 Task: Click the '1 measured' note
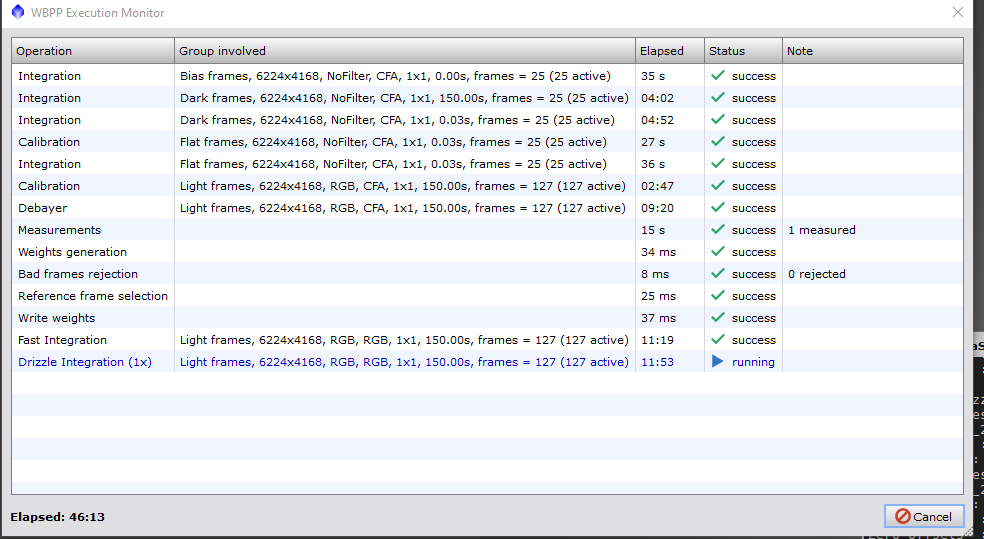(821, 230)
